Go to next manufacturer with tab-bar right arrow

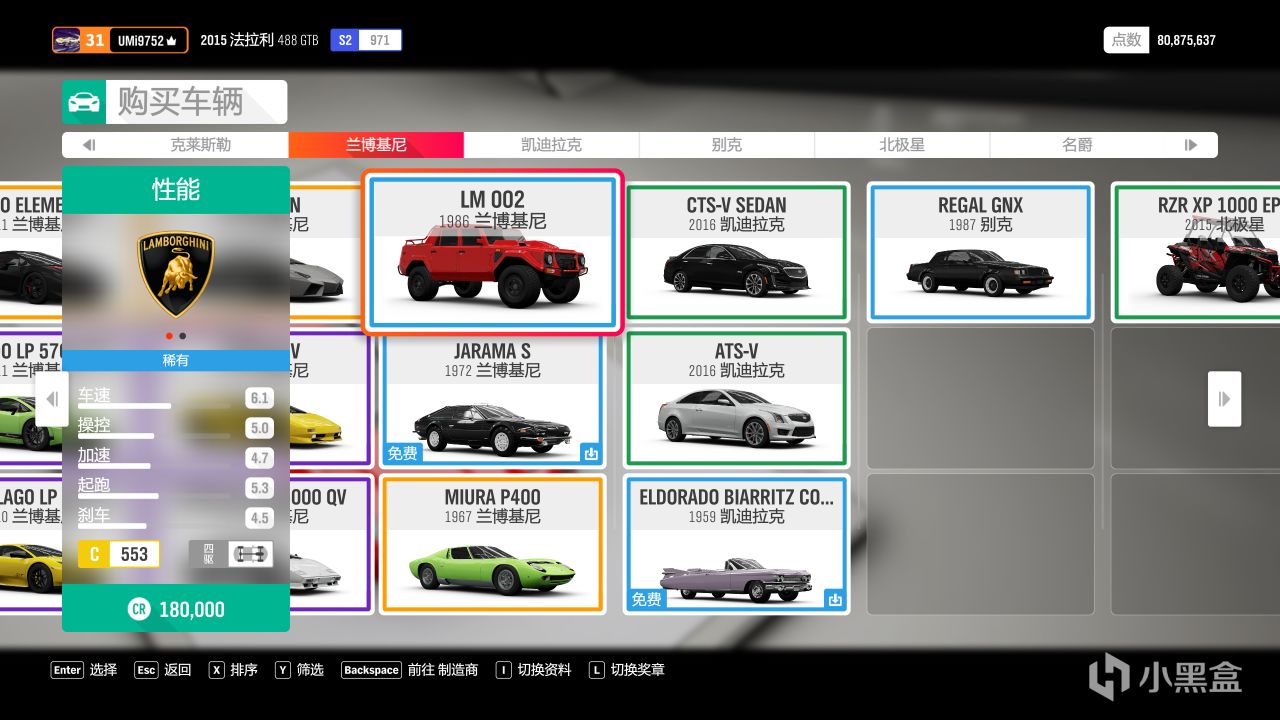(x=1190, y=145)
